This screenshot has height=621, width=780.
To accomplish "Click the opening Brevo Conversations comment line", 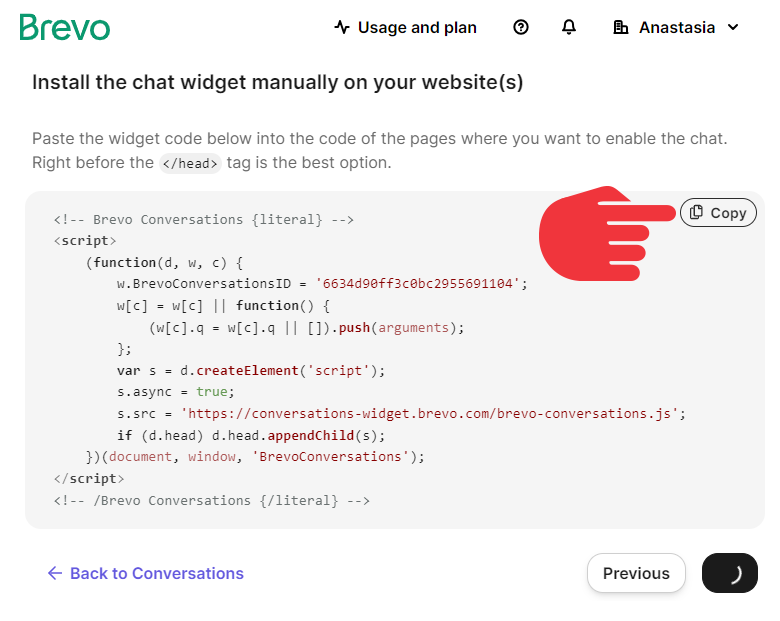I will click(204, 219).
